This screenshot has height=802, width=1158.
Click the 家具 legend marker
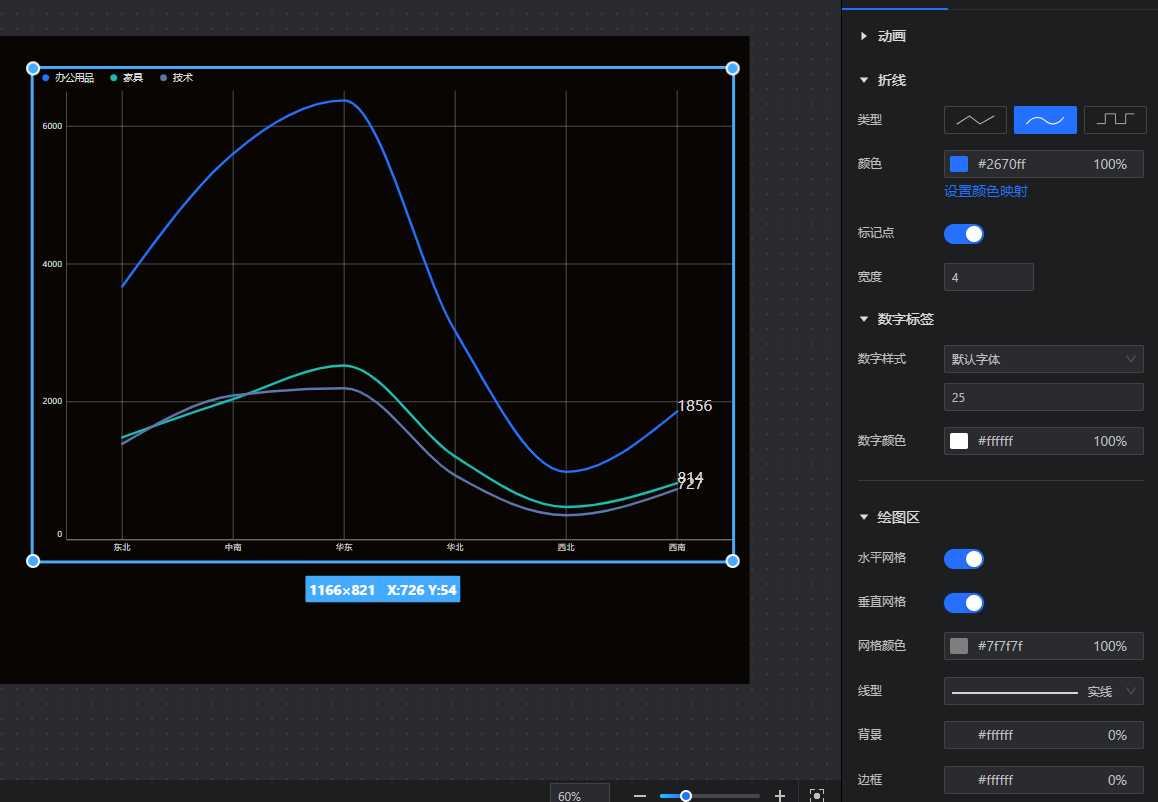[x=114, y=78]
